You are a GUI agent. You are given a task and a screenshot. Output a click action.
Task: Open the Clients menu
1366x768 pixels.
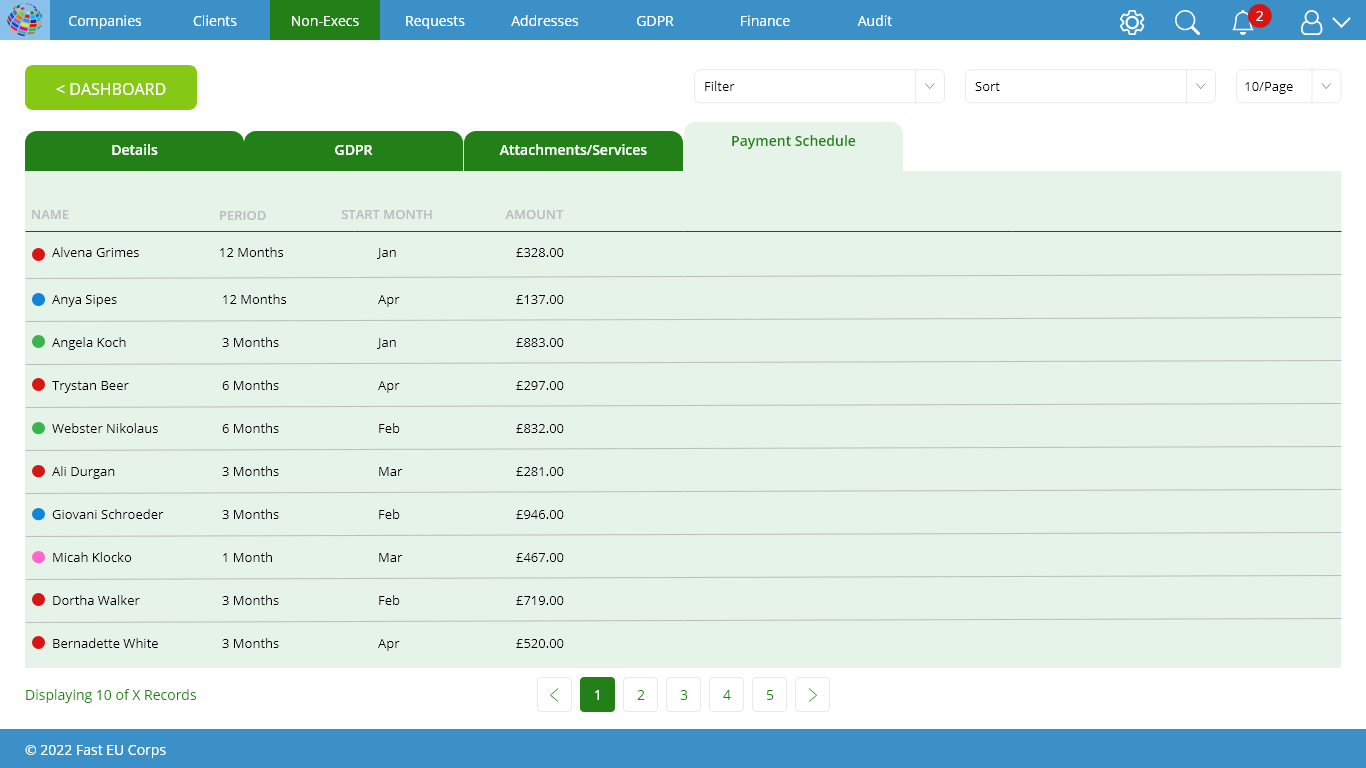point(215,21)
